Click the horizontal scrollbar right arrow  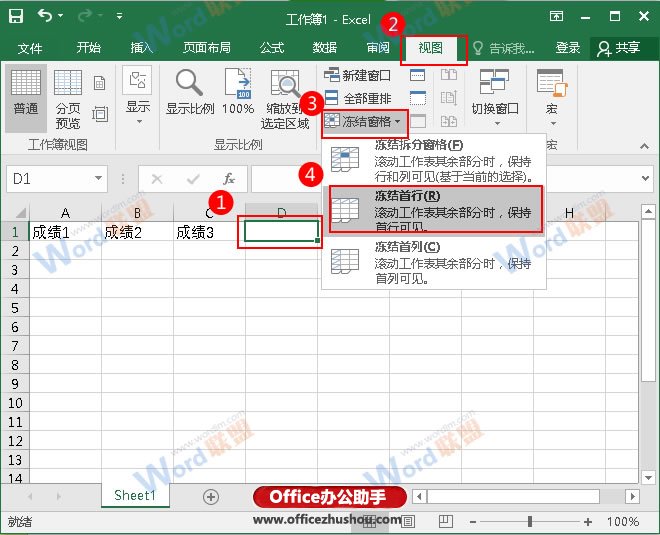tap(632, 496)
